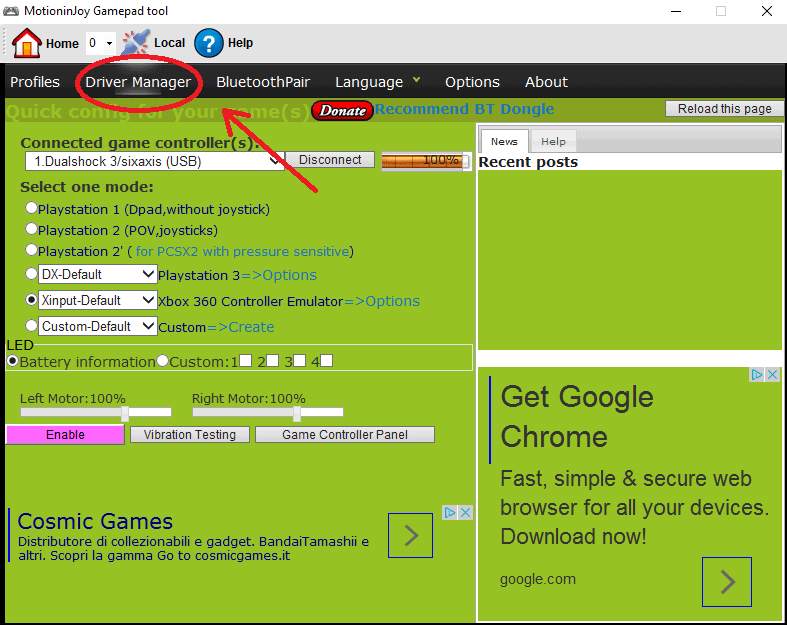Open the DX-Default dropdown

click(x=149, y=274)
